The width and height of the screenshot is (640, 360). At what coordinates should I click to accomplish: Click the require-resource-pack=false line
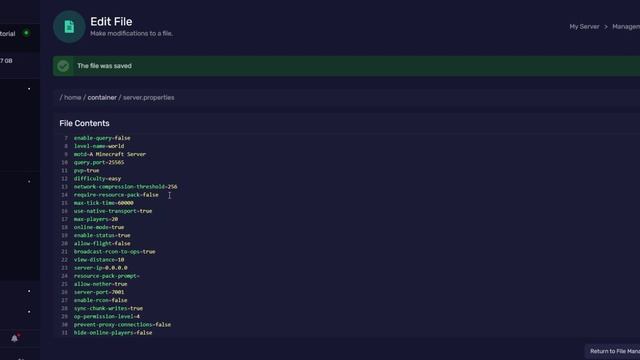116,195
